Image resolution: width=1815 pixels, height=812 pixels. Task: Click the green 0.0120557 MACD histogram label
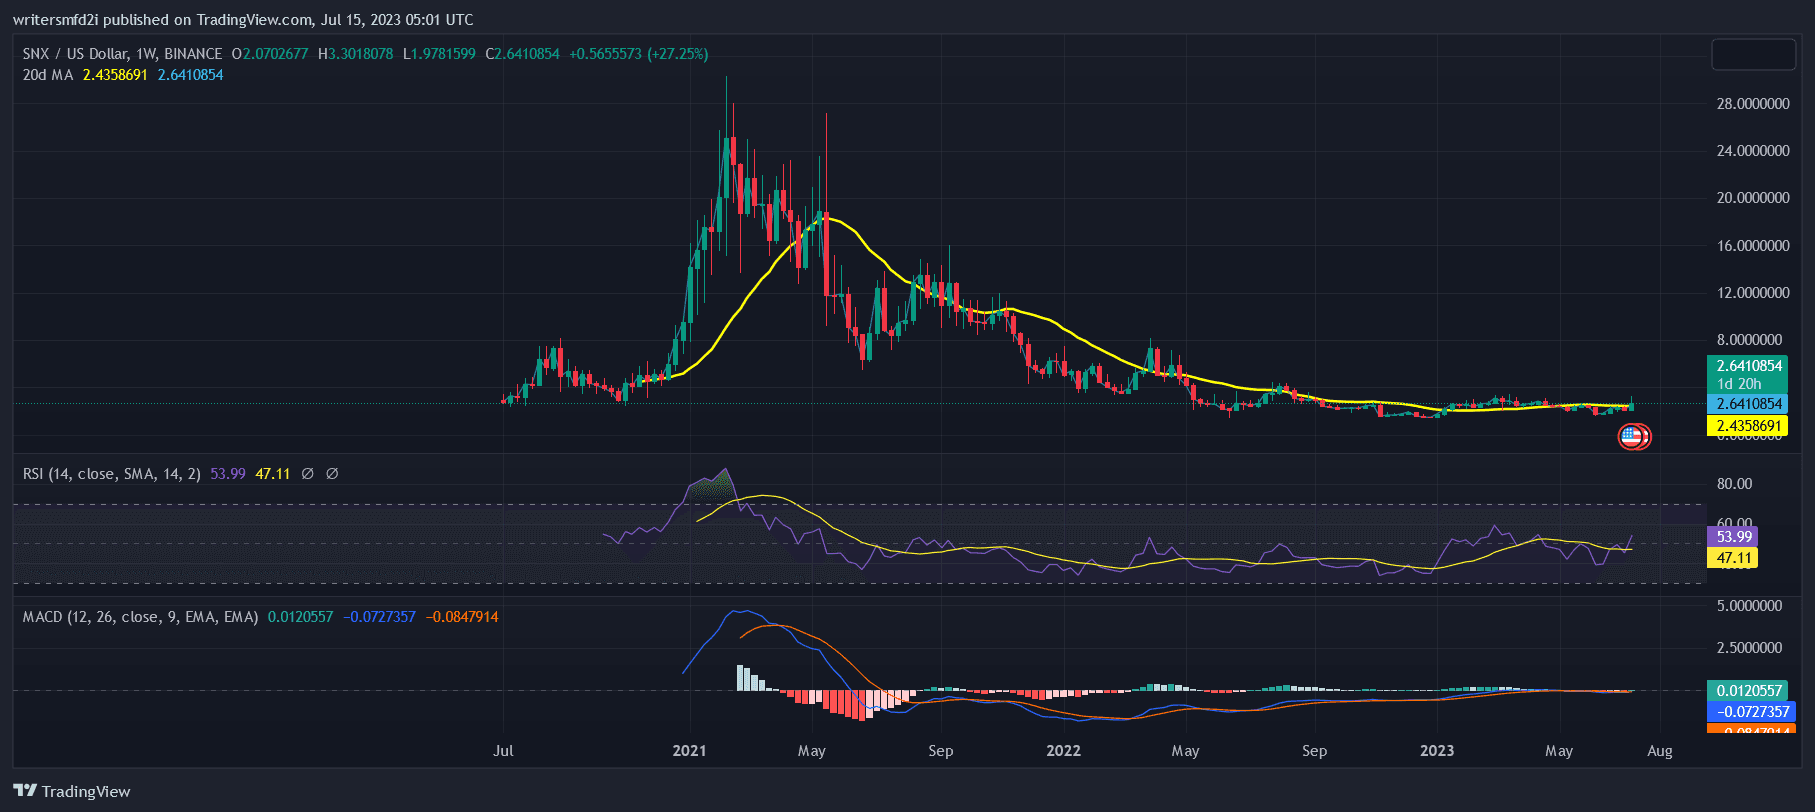tap(1749, 690)
